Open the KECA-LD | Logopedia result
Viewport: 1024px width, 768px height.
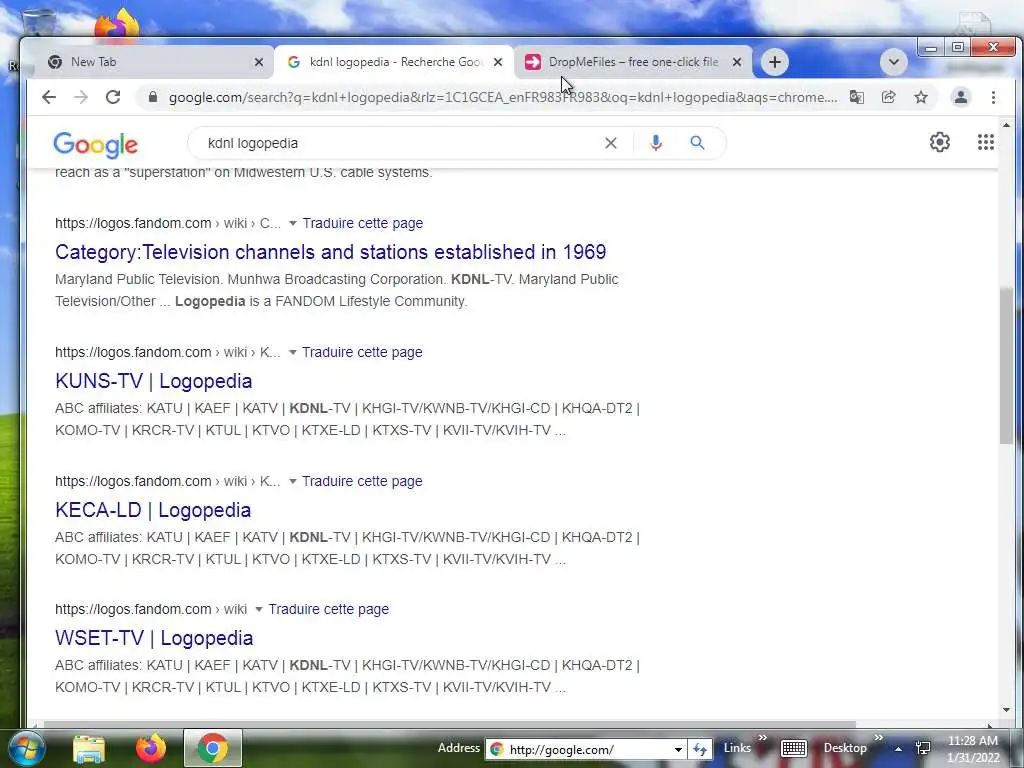click(x=153, y=510)
